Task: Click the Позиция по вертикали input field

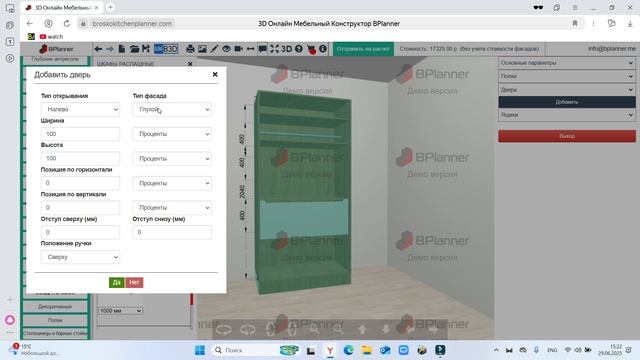Action: pyautogui.click(x=80, y=208)
